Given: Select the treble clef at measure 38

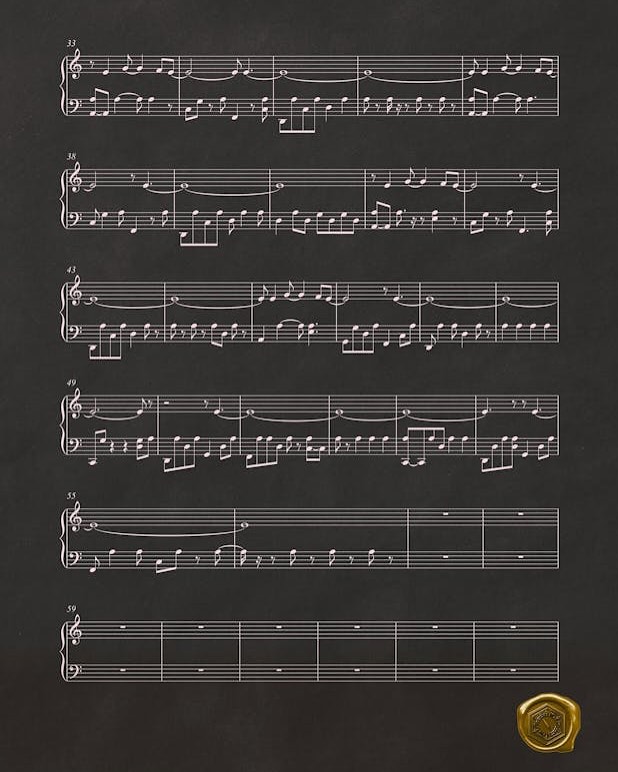Looking at the screenshot, I should (77, 179).
